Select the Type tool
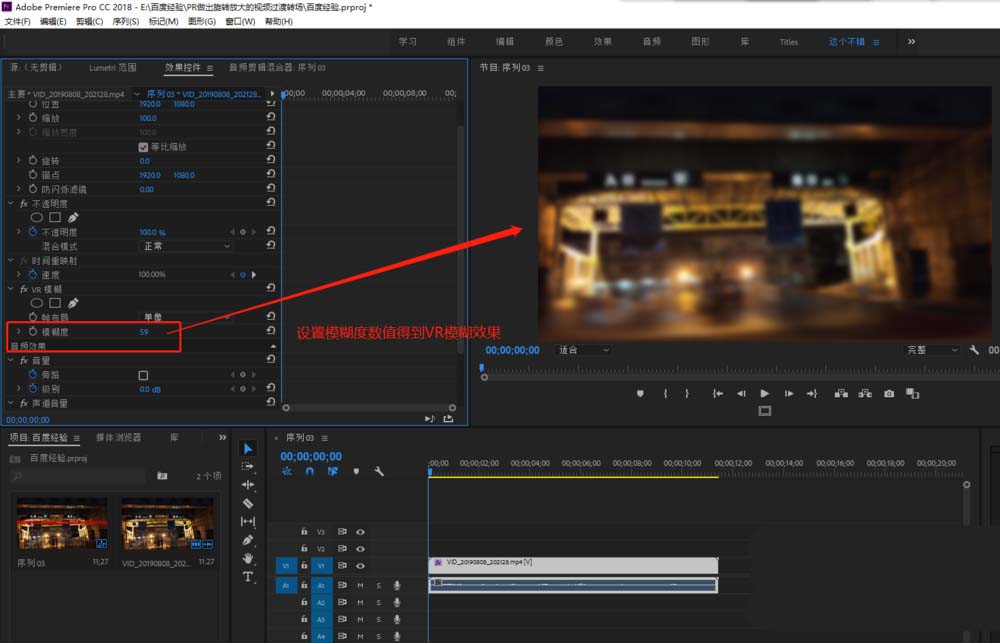Screen dimensions: 1000x643 (x=248, y=577)
